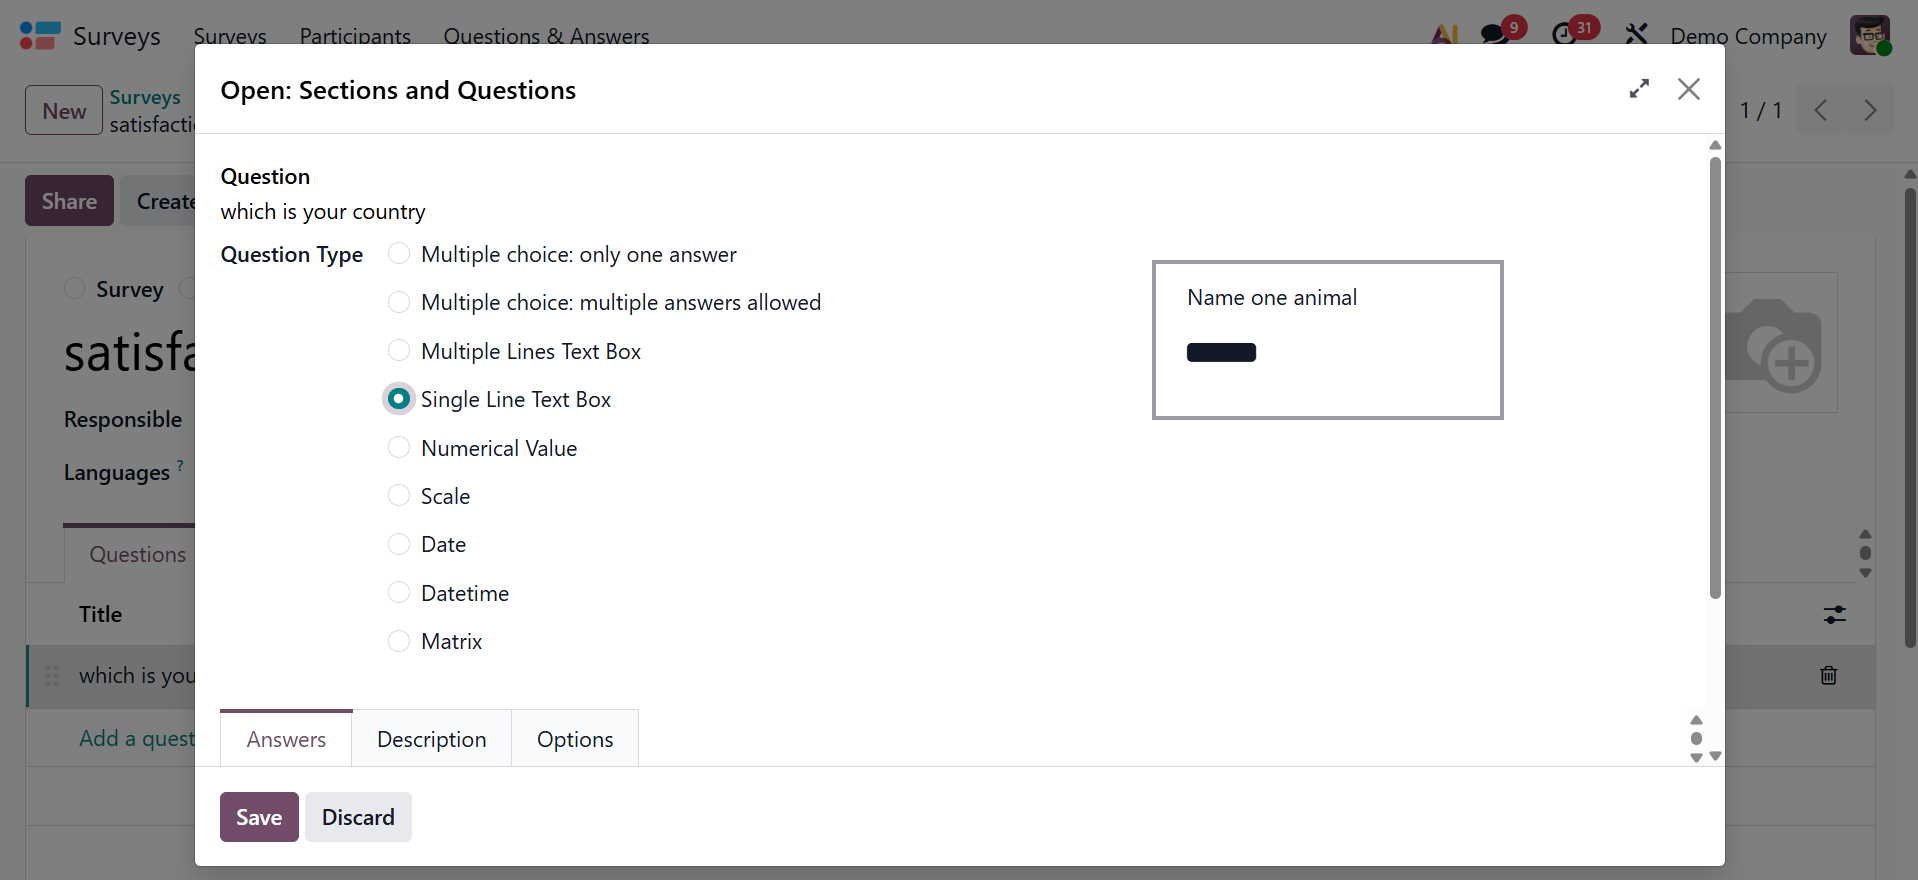Screen dimensions: 1918x880
Task: Expand the dialog to full screen
Action: click(1639, 89)
